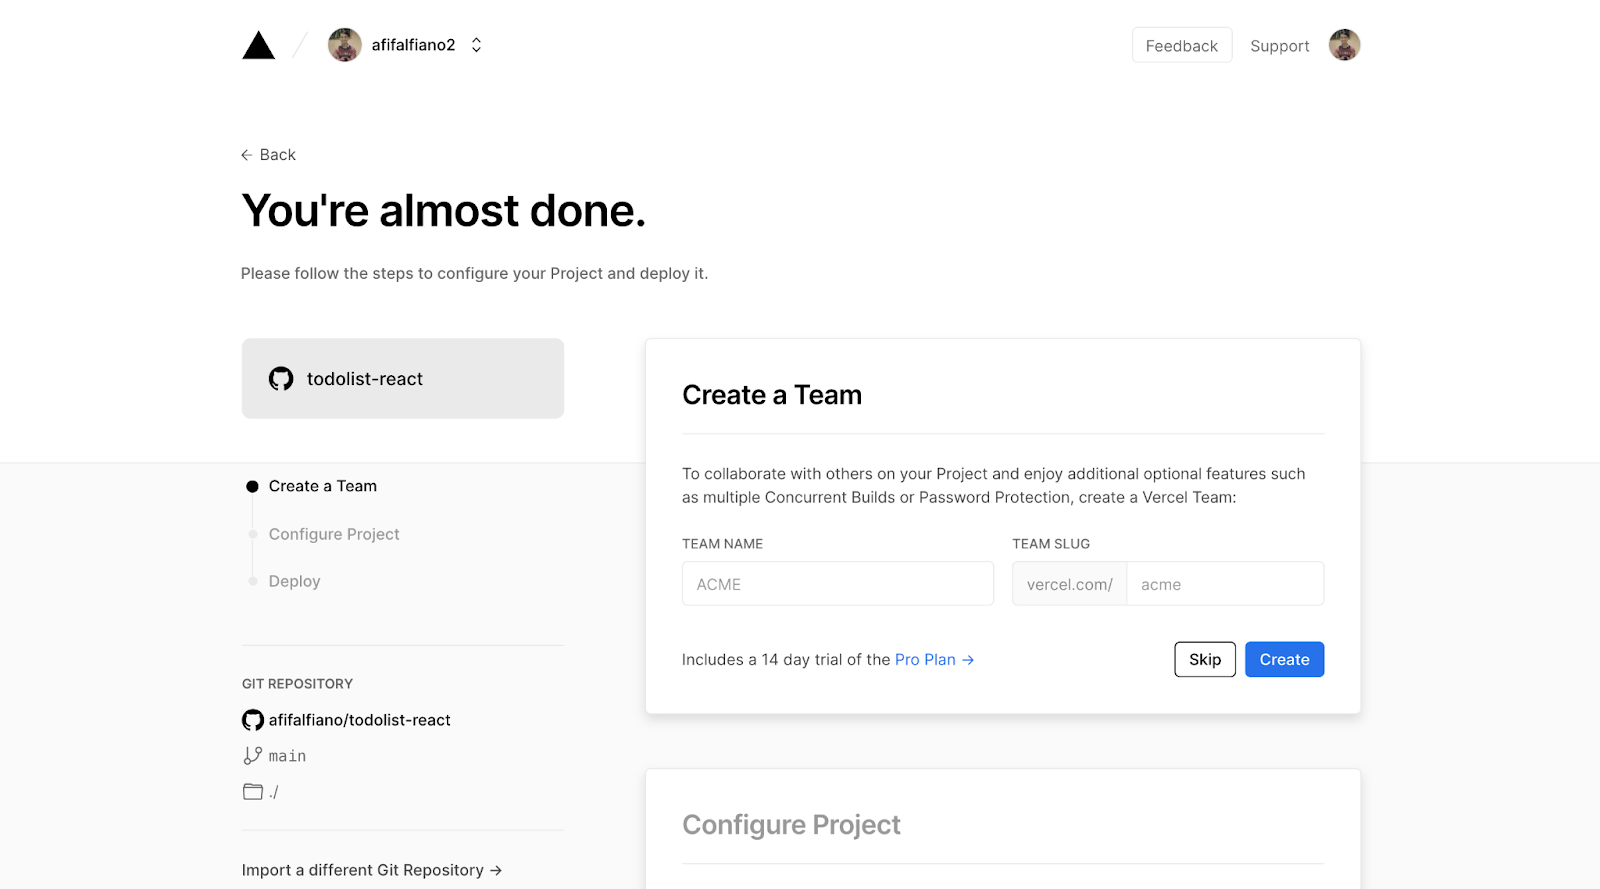Viewport: 1600px width, 889px height.
Task: Click the blue Create button
Action: (x=1284, y=660)
